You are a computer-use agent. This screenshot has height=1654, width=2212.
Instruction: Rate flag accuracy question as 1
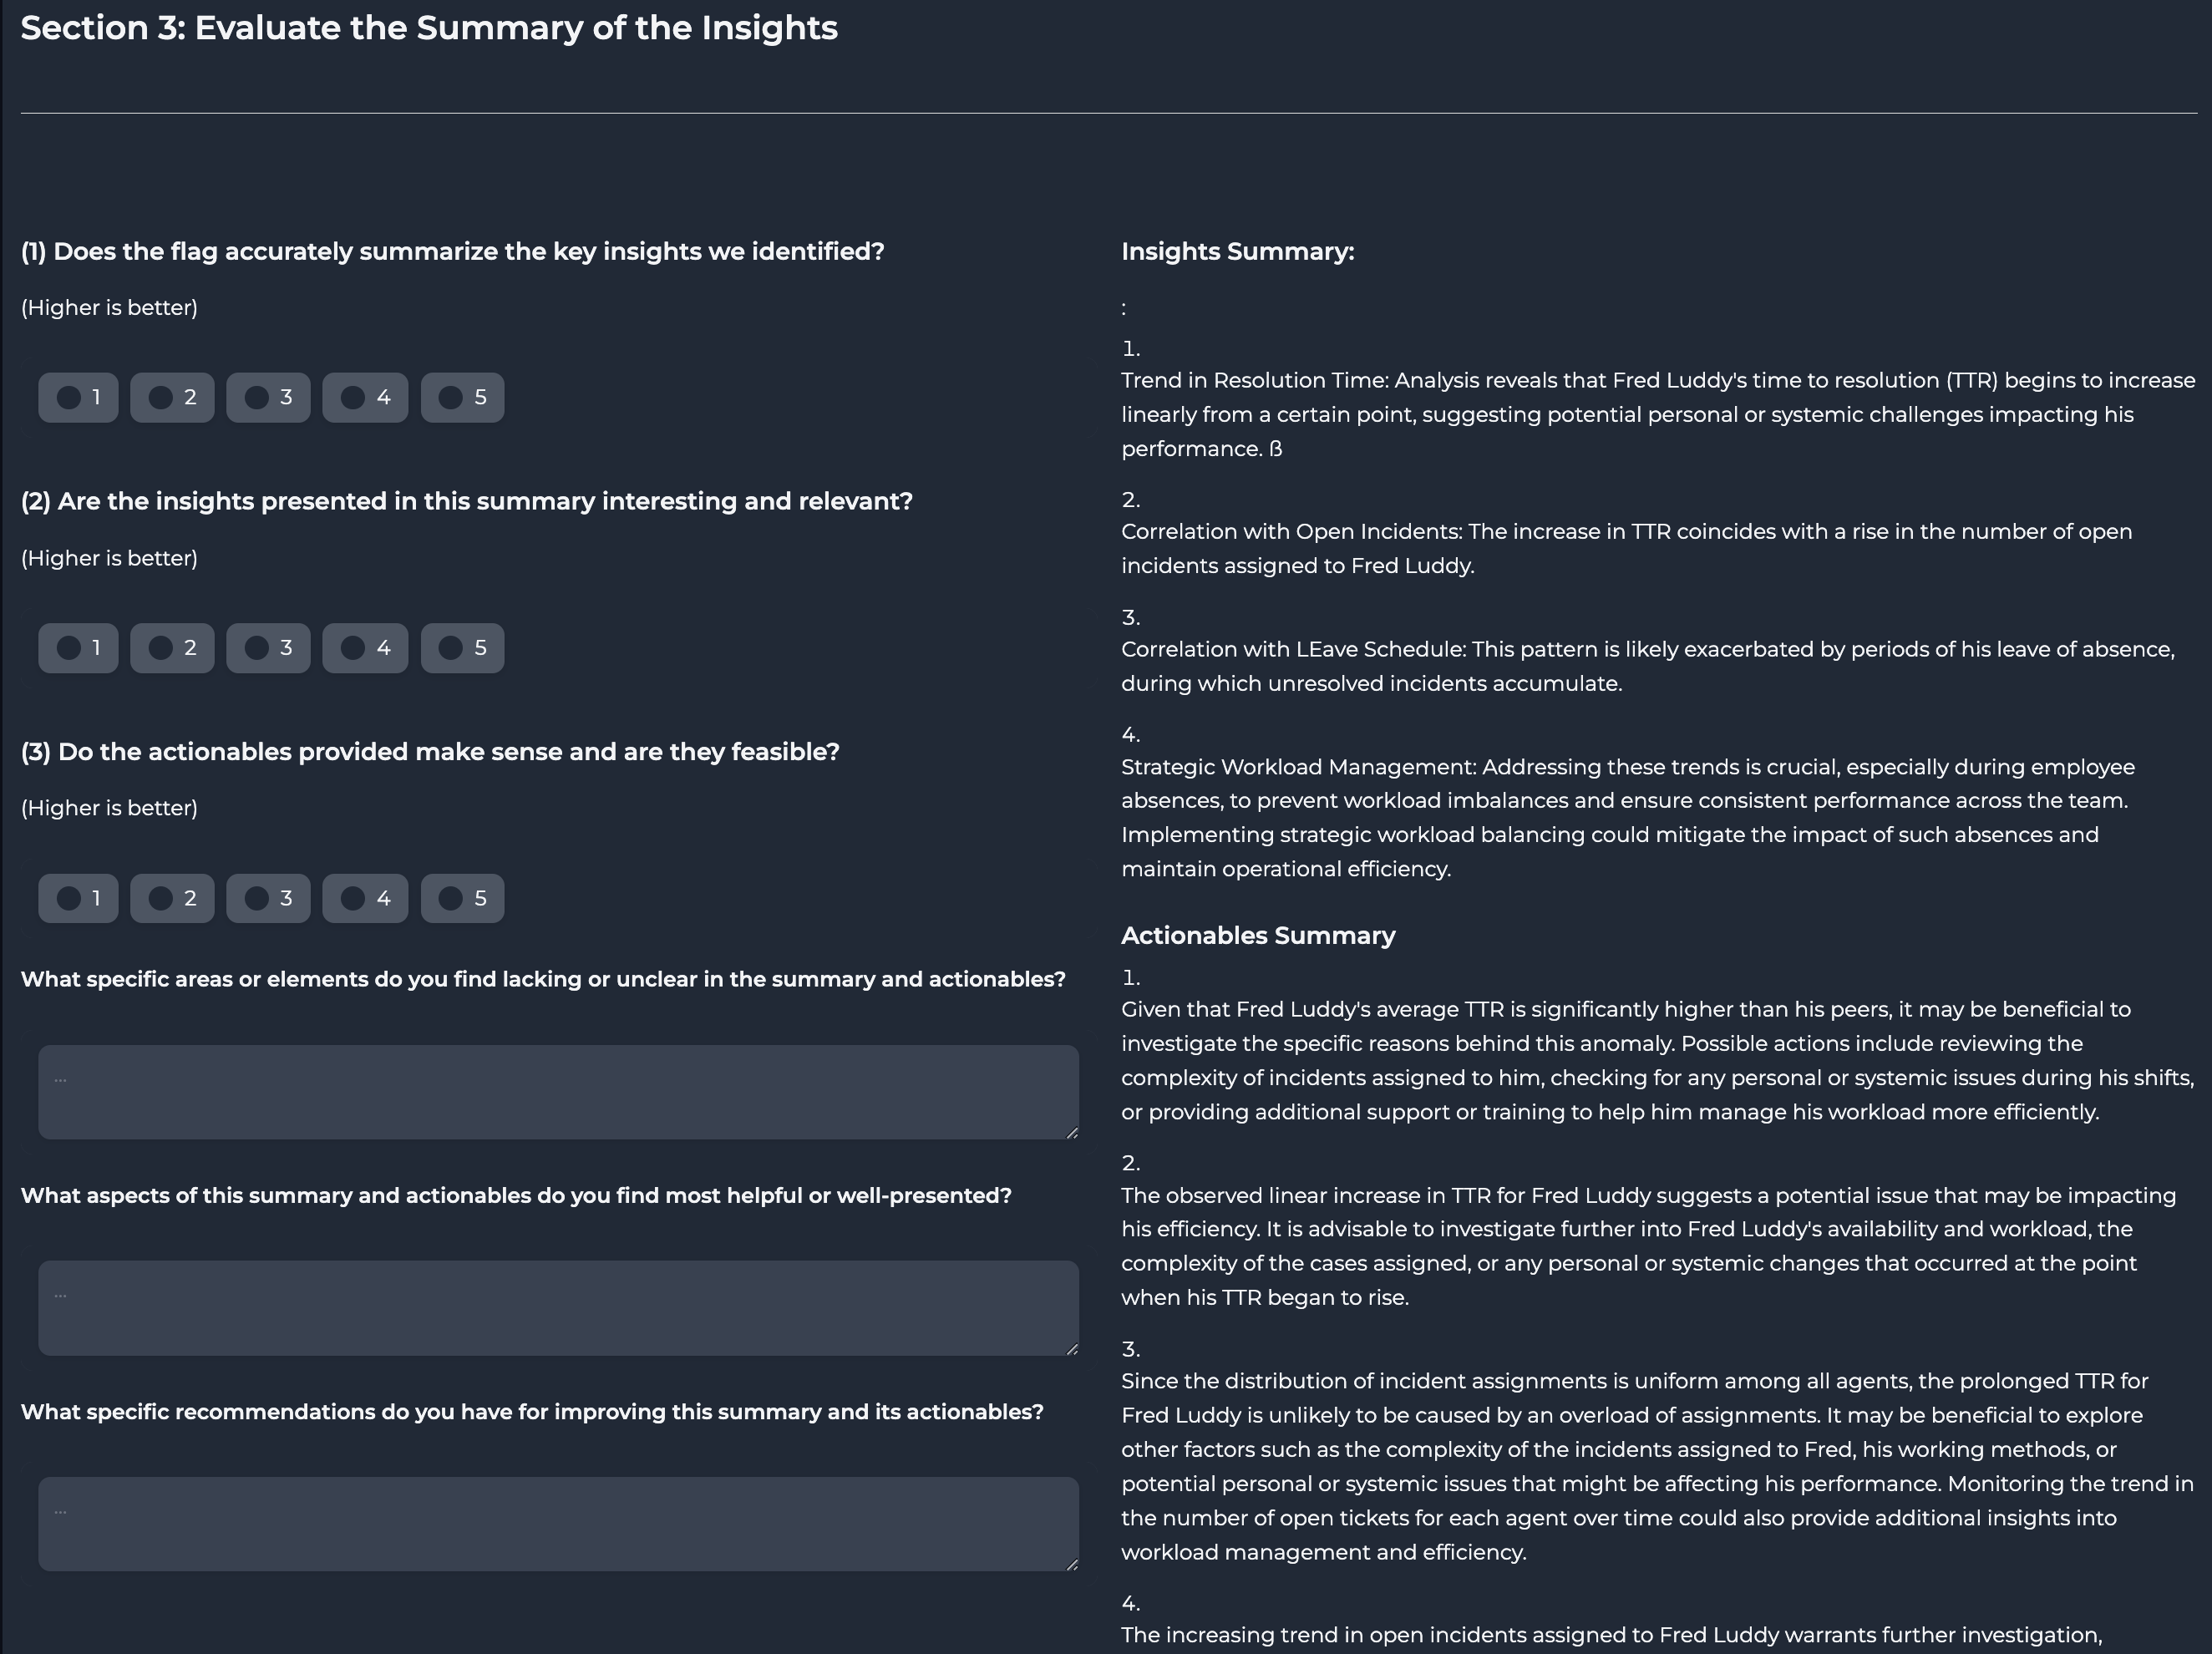click(69, 398)
